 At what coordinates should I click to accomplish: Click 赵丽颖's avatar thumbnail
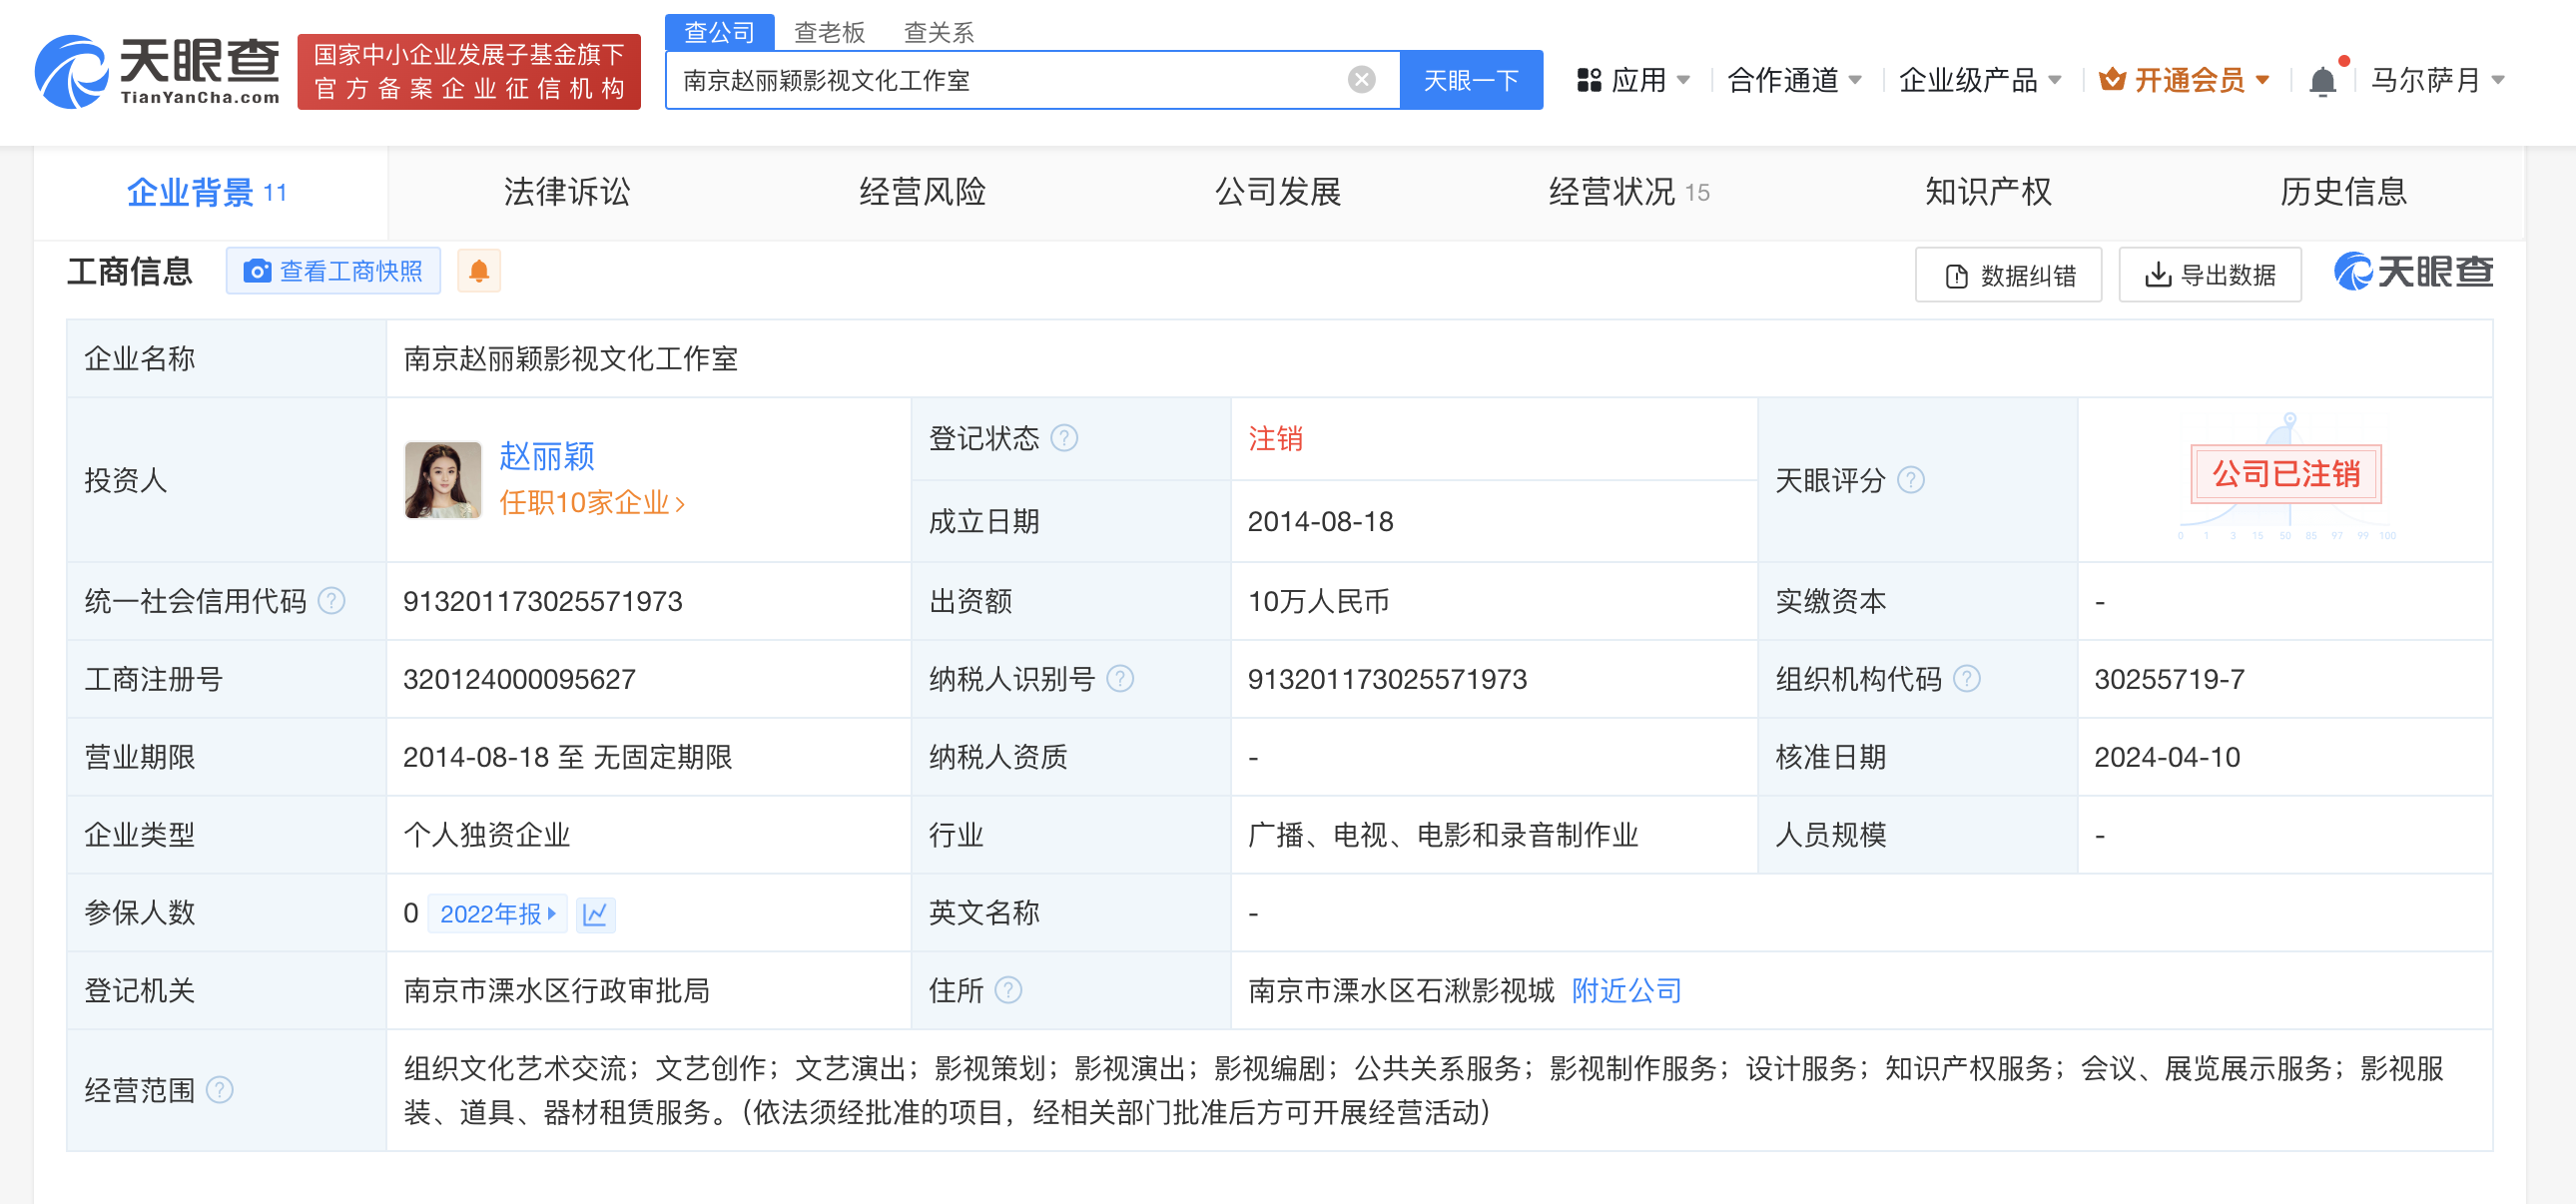click(443, 480)
